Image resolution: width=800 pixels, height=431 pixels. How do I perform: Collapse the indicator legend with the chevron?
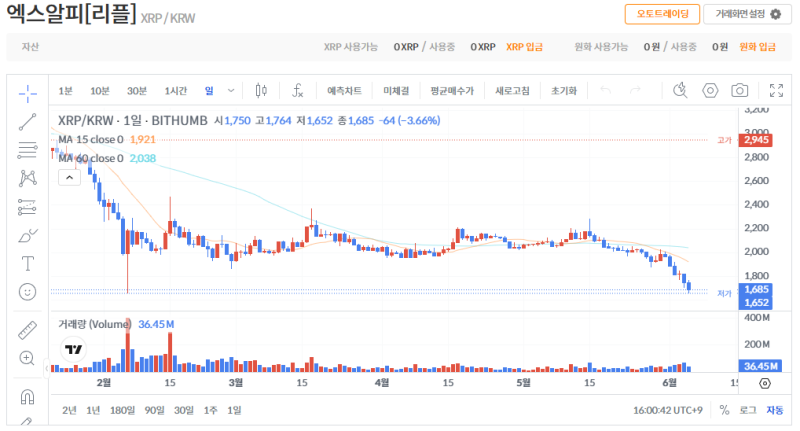click(x=69, y=178)
